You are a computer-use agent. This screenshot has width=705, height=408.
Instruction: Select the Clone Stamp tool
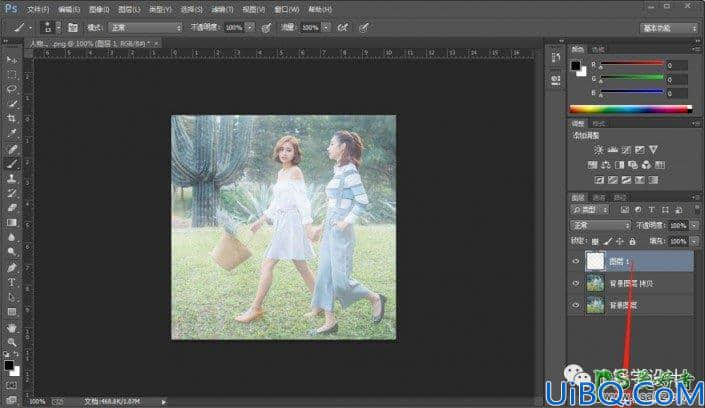pyautogui.click(x=12, y=179)
